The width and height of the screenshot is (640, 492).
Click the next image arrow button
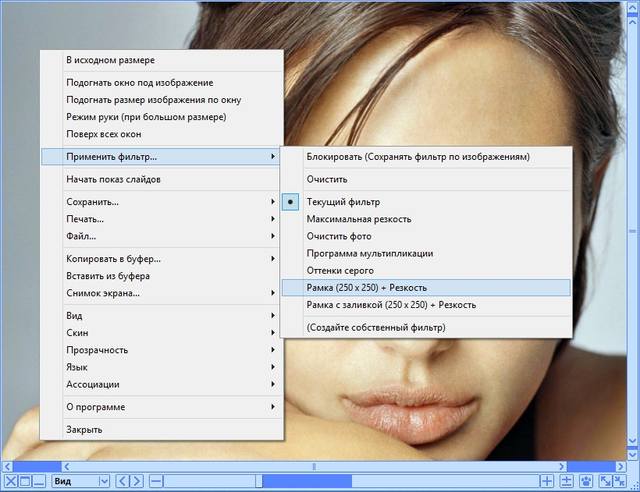point(137,481)
